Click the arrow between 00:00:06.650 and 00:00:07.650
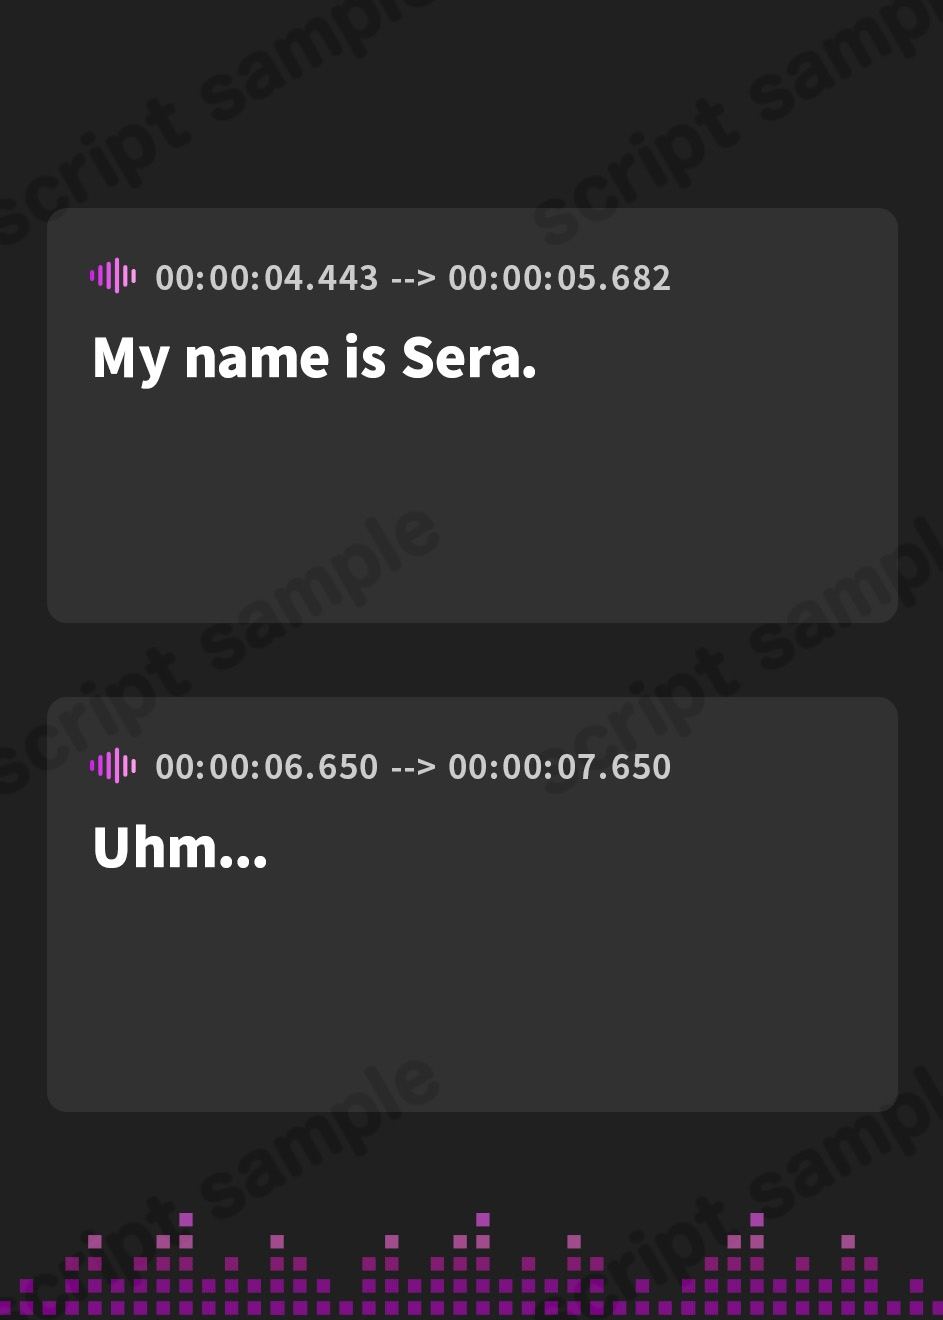 point(413,767)
